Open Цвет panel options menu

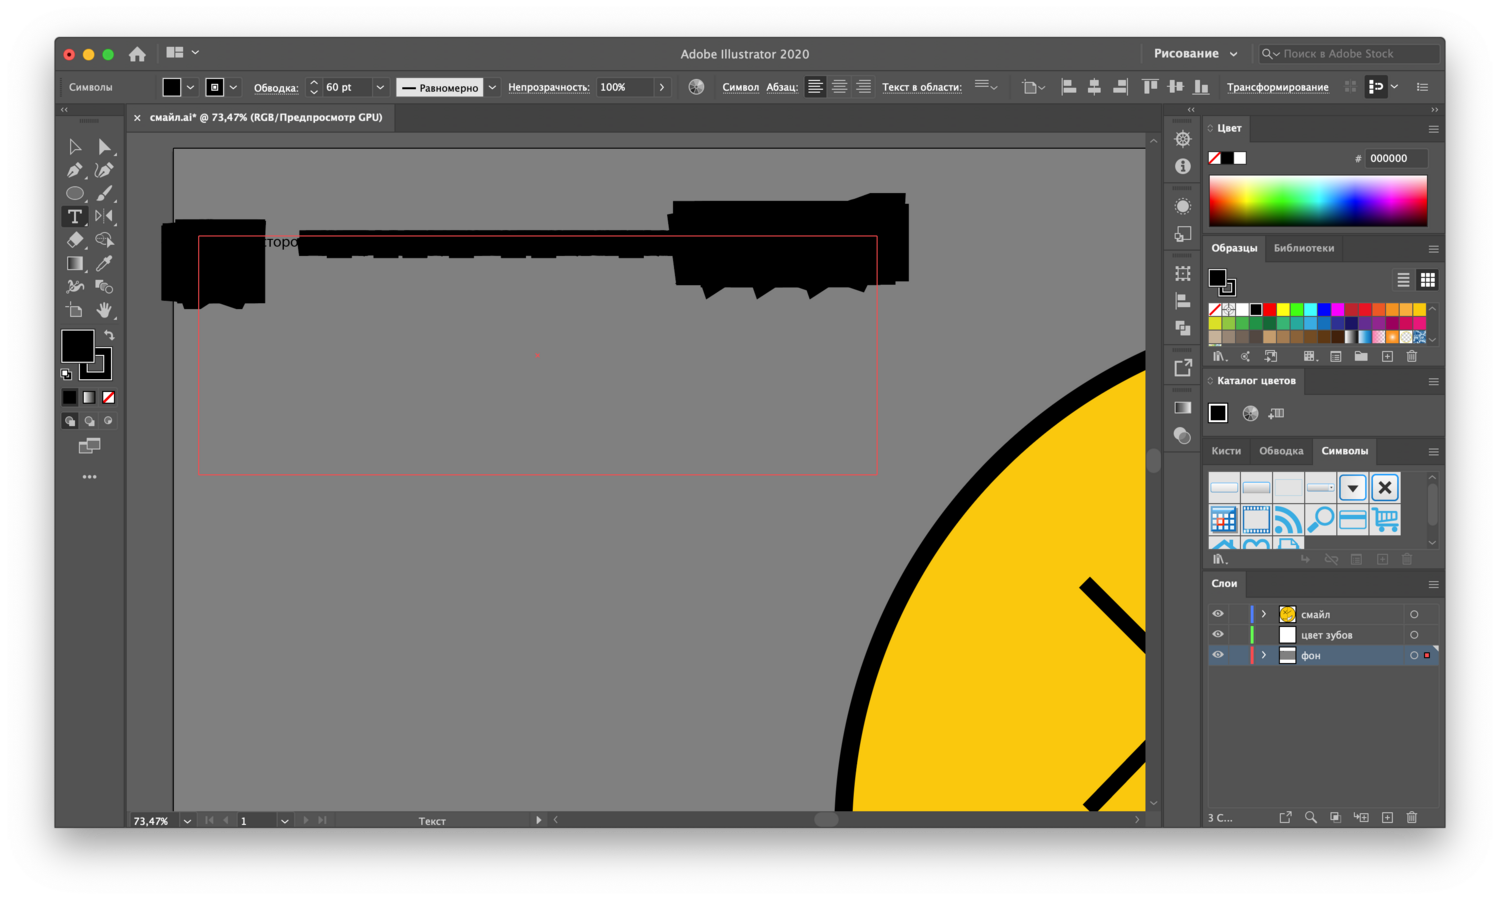point(1433,129)
